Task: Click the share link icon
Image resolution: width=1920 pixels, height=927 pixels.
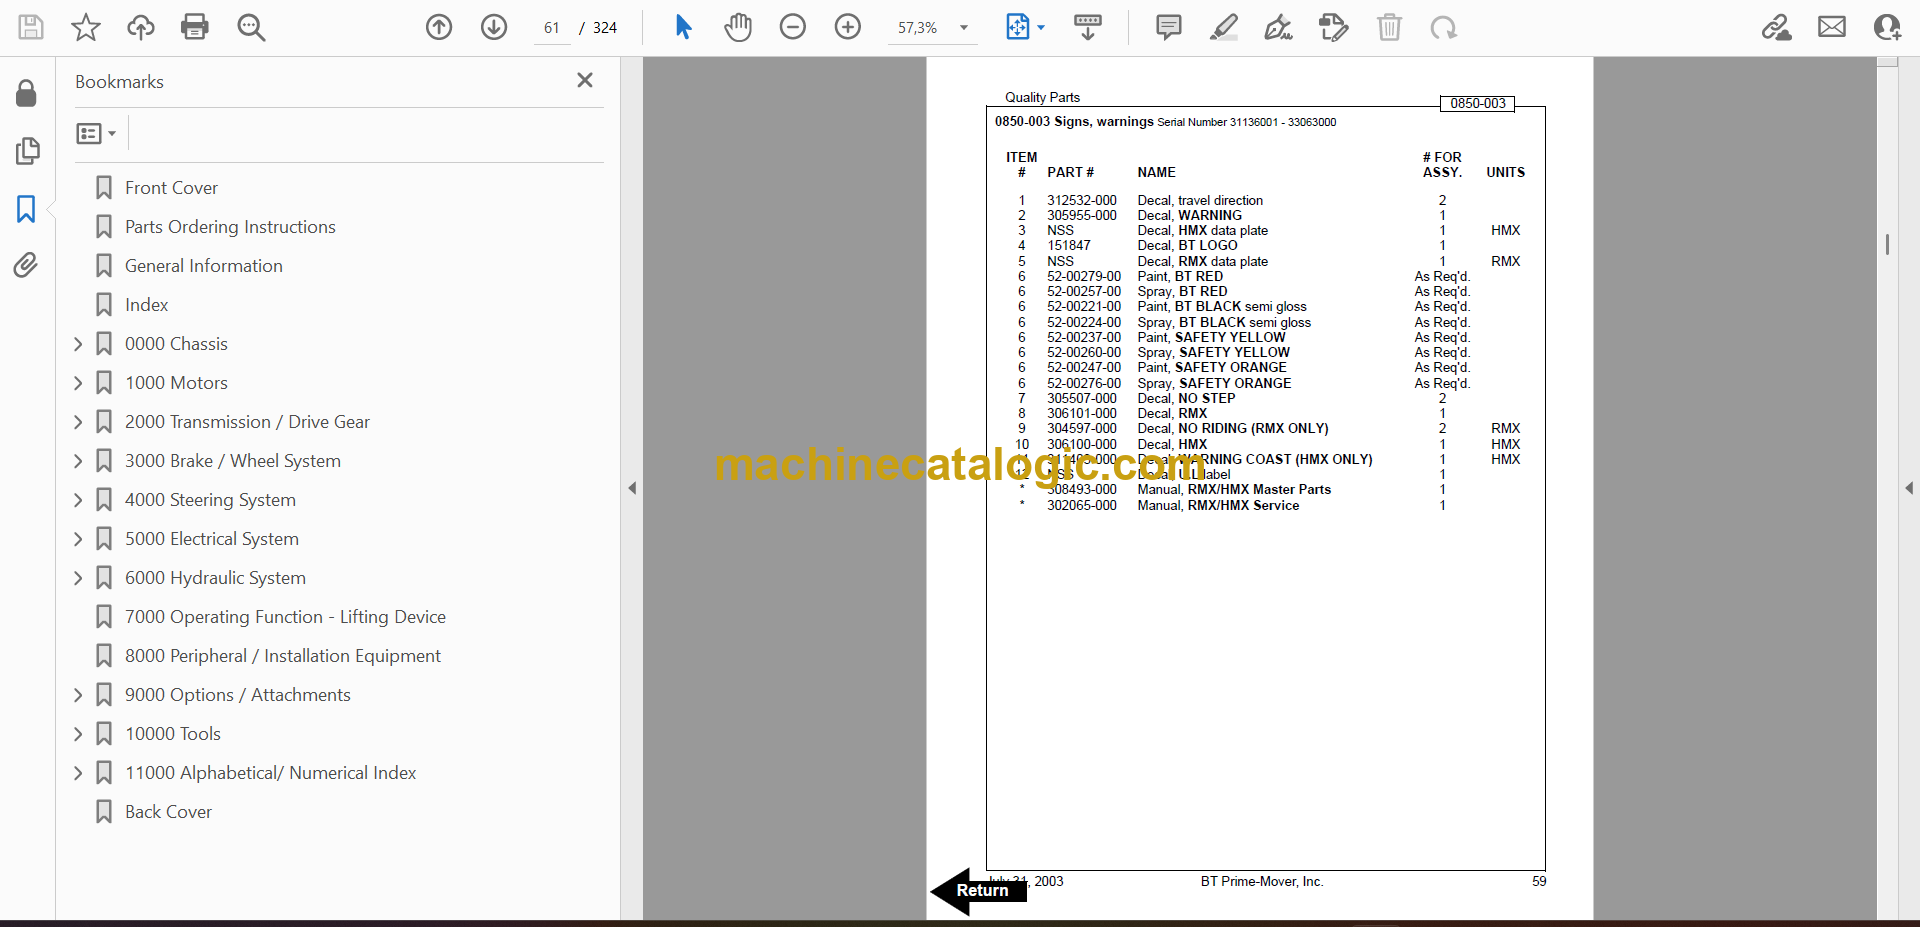Action: (x=1777, y=27)
